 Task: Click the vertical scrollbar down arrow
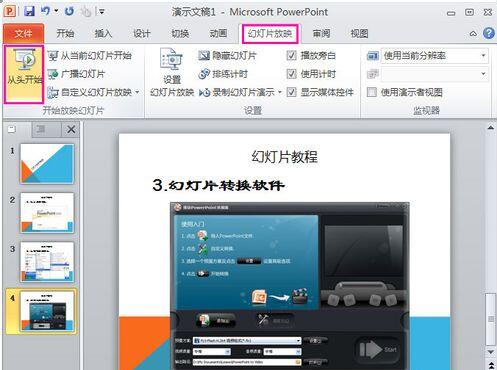(x=491, y=351)
